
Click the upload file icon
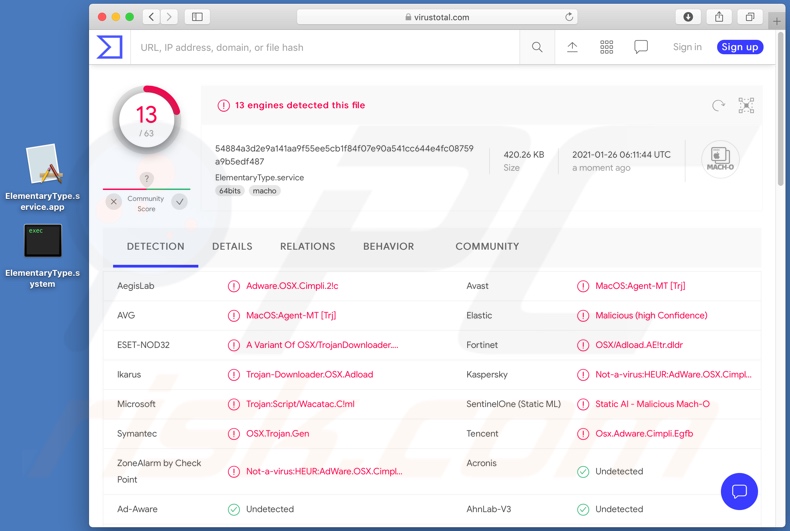572,47
